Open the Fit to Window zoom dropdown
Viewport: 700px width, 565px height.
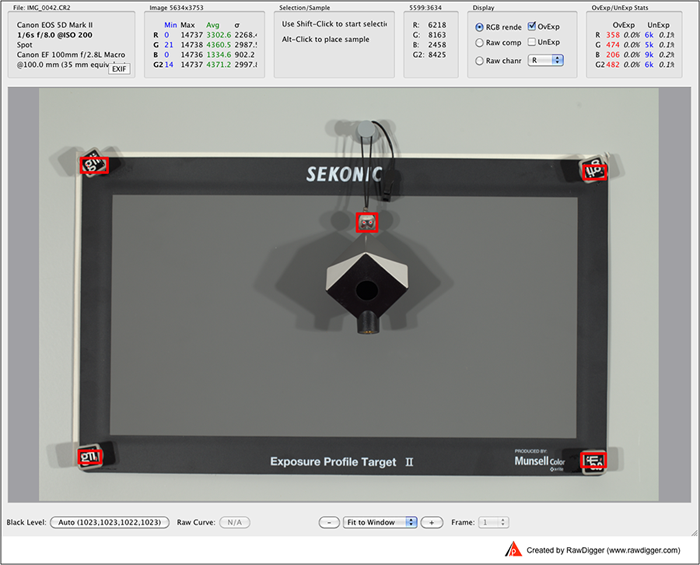coord(380,522)
